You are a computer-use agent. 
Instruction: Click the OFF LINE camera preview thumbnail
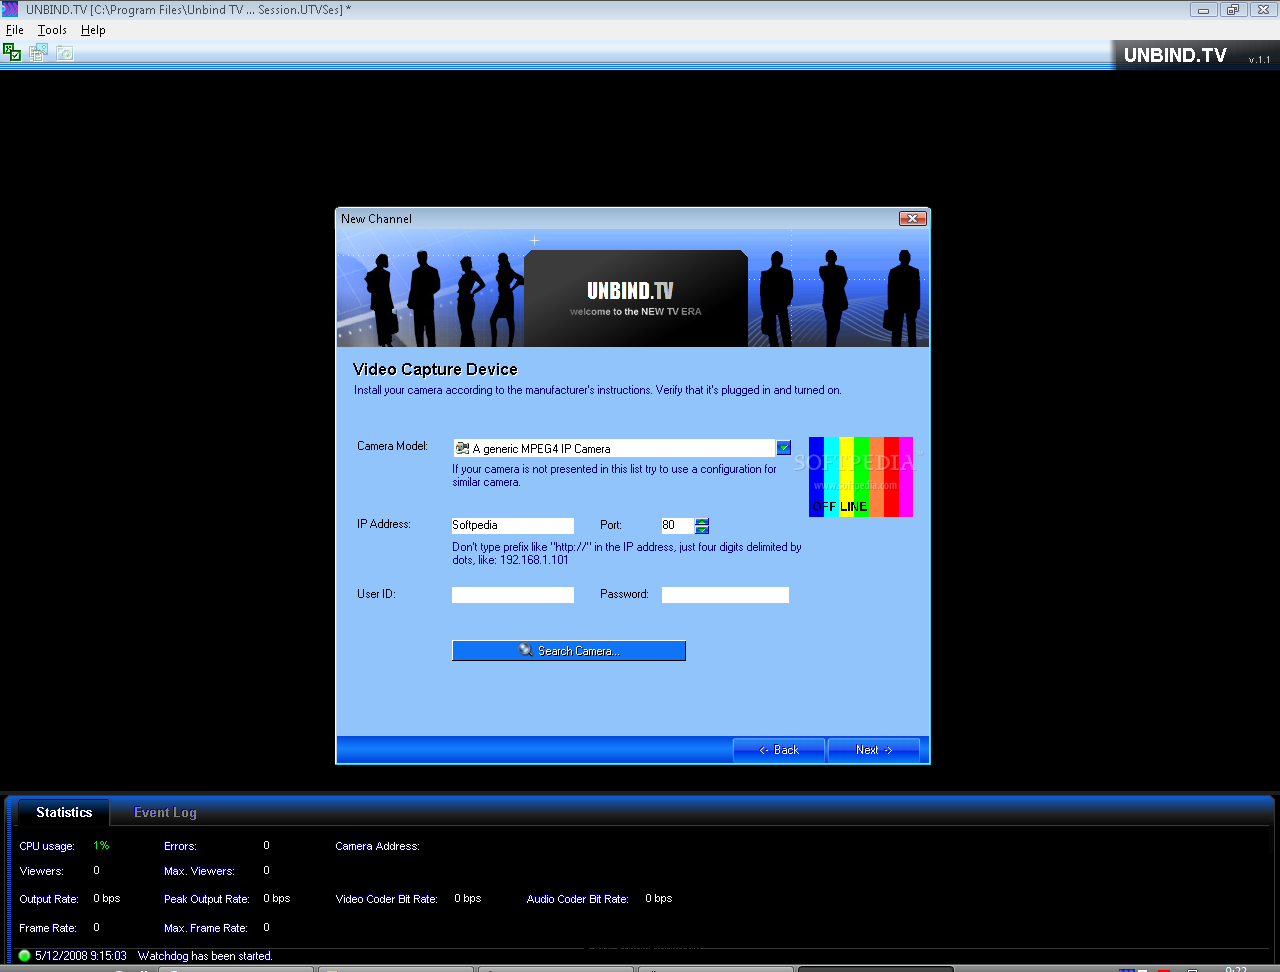(861, 477)
